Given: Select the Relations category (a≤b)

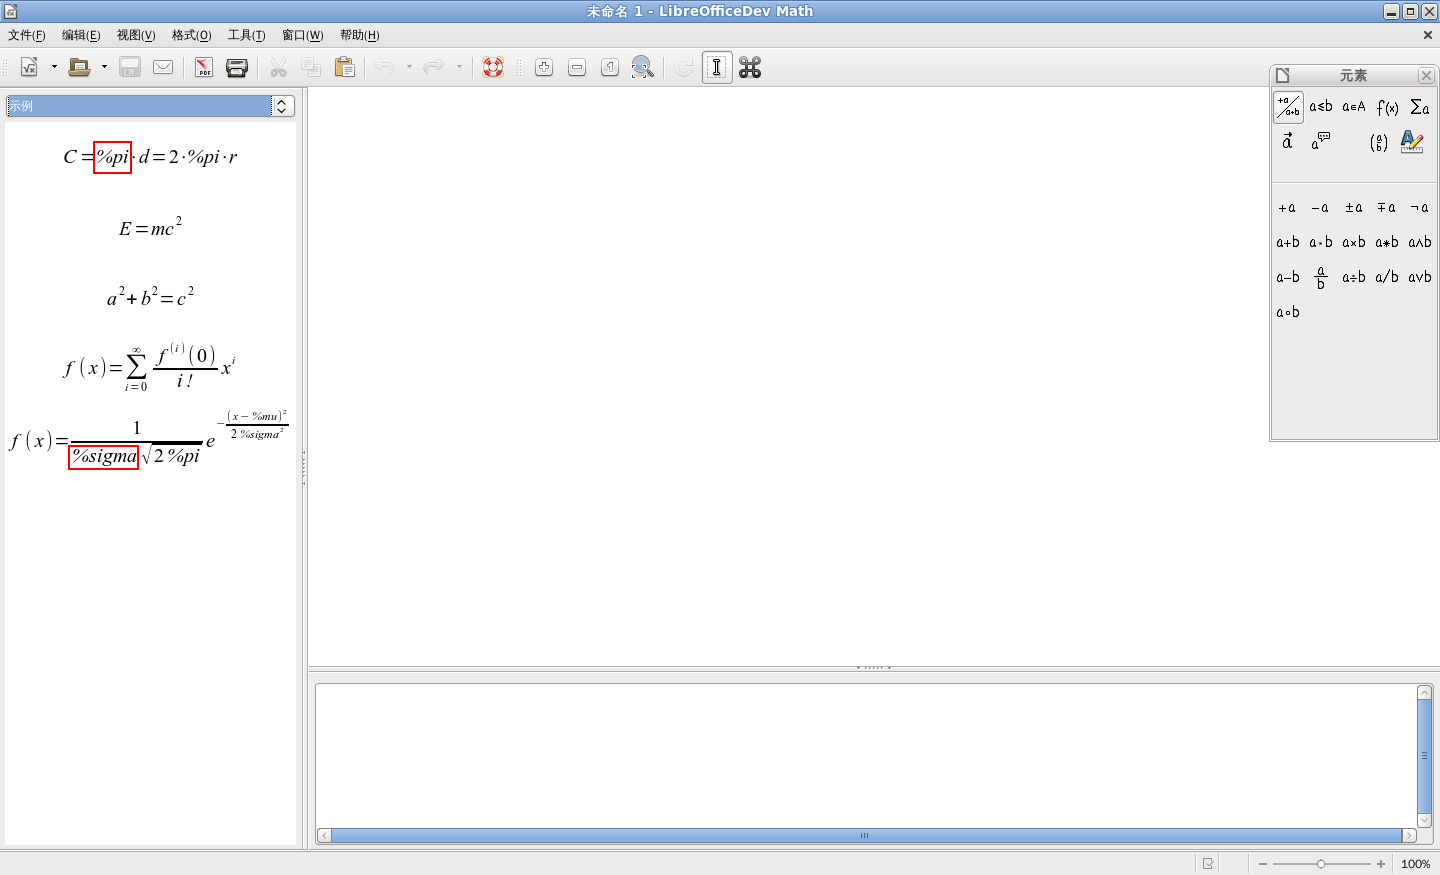Looking at the screenshot, I should pos(1321,107).
